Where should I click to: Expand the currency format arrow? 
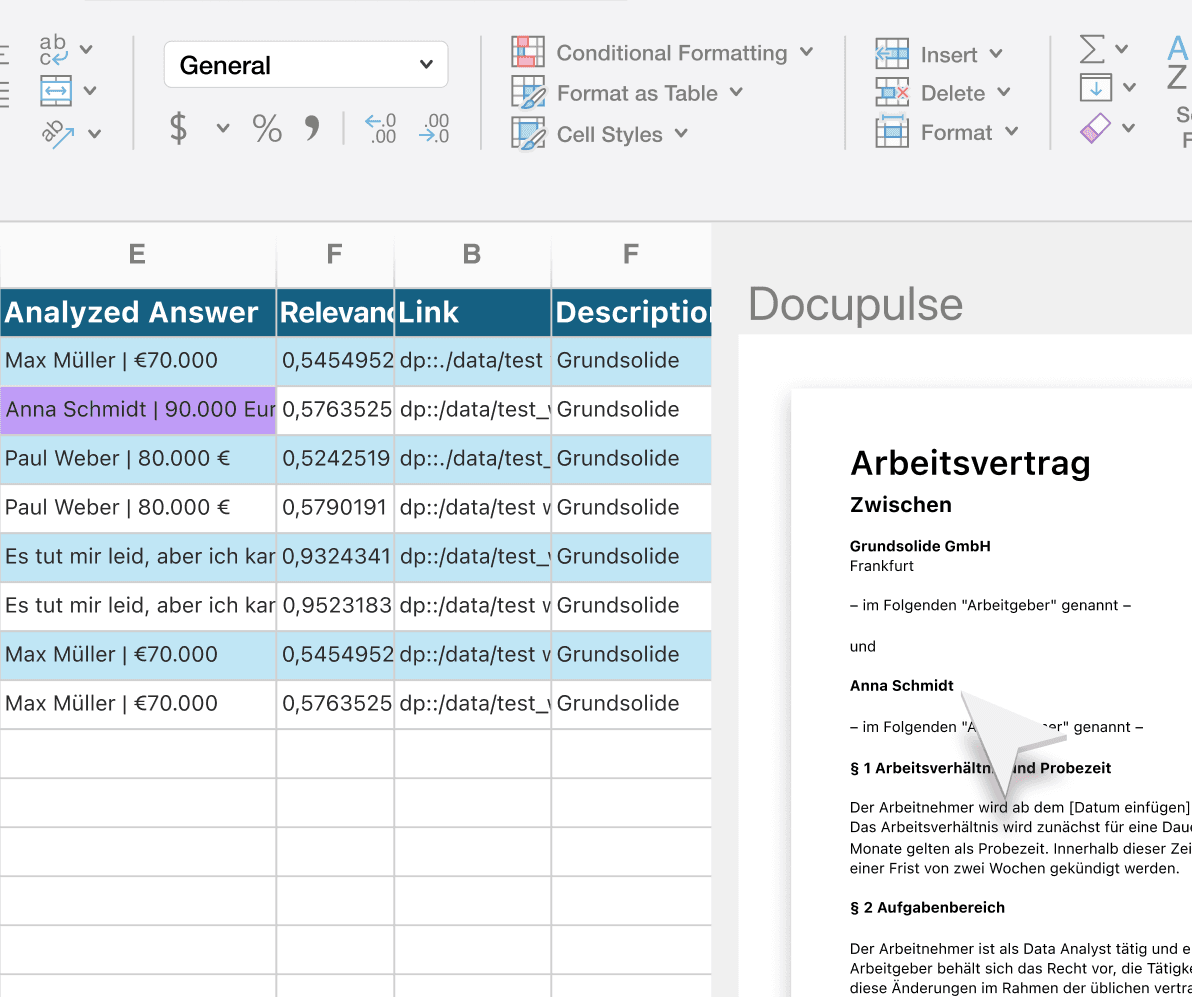(x=223, y=128)
